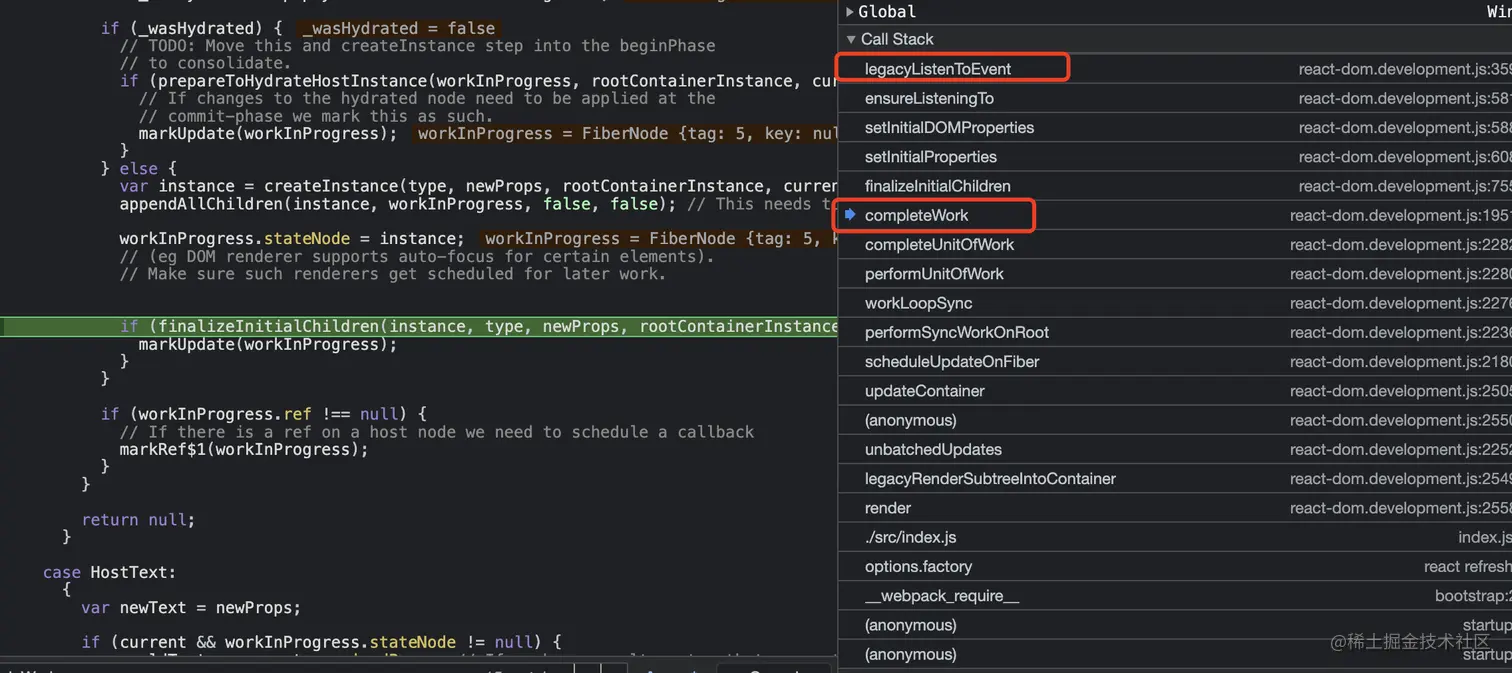Open source link in setInitialProperties row
1512x673 pixels.
pos(1405,157)
